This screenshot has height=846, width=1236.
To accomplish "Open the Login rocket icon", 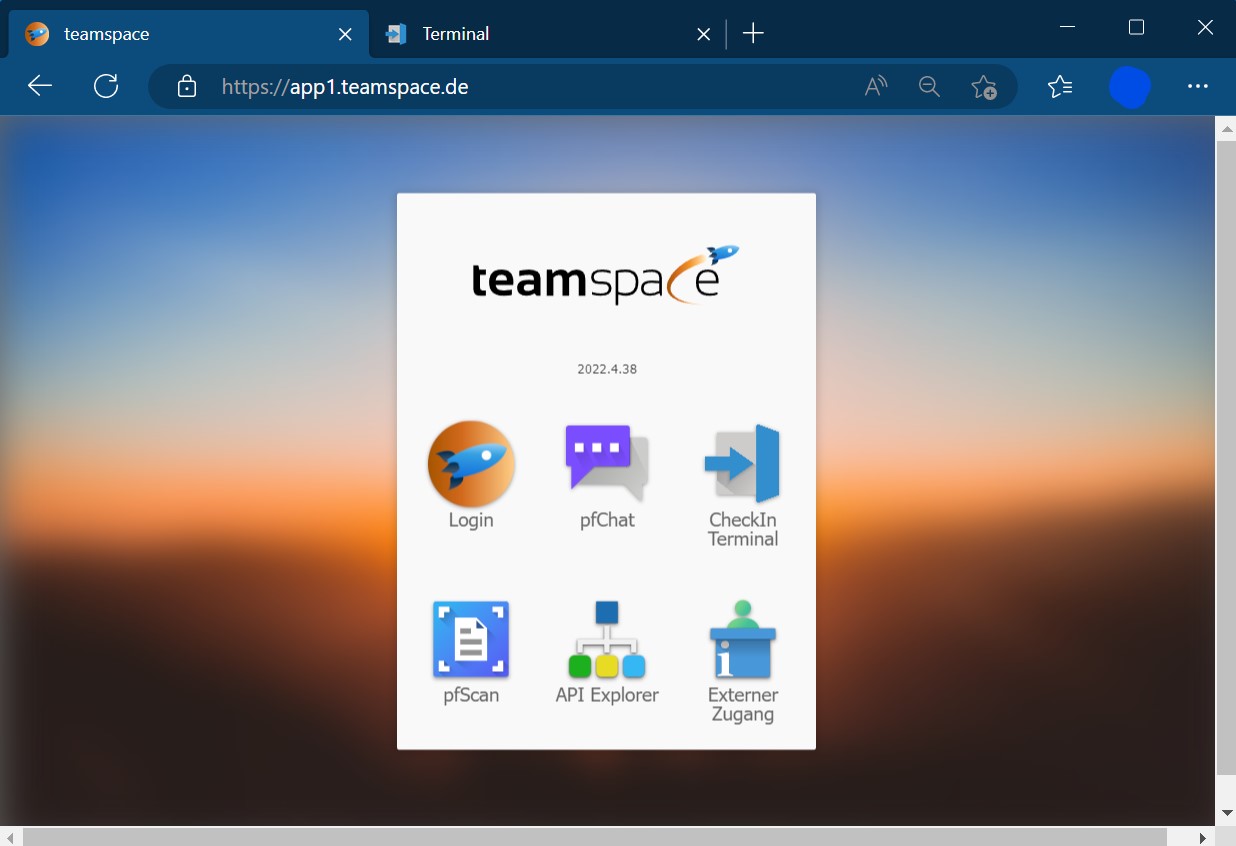I will click(471, 464).
